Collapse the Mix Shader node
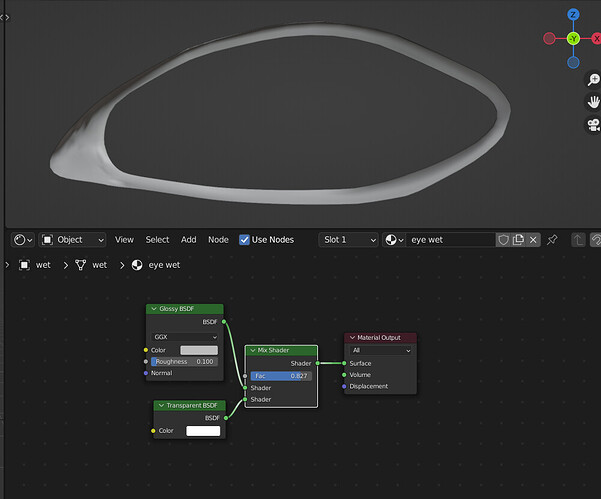This screenshot has width=601, height=499. 253,350
